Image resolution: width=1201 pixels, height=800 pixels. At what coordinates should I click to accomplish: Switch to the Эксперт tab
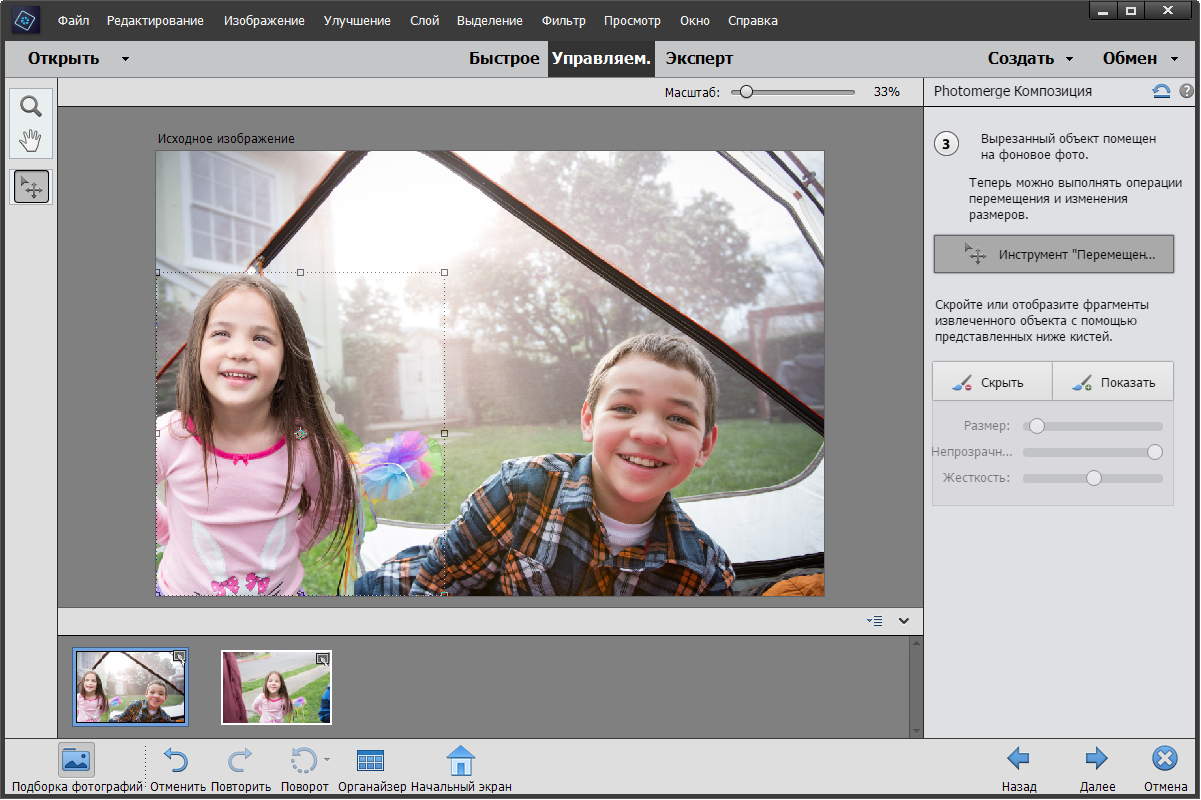[699, 58]
